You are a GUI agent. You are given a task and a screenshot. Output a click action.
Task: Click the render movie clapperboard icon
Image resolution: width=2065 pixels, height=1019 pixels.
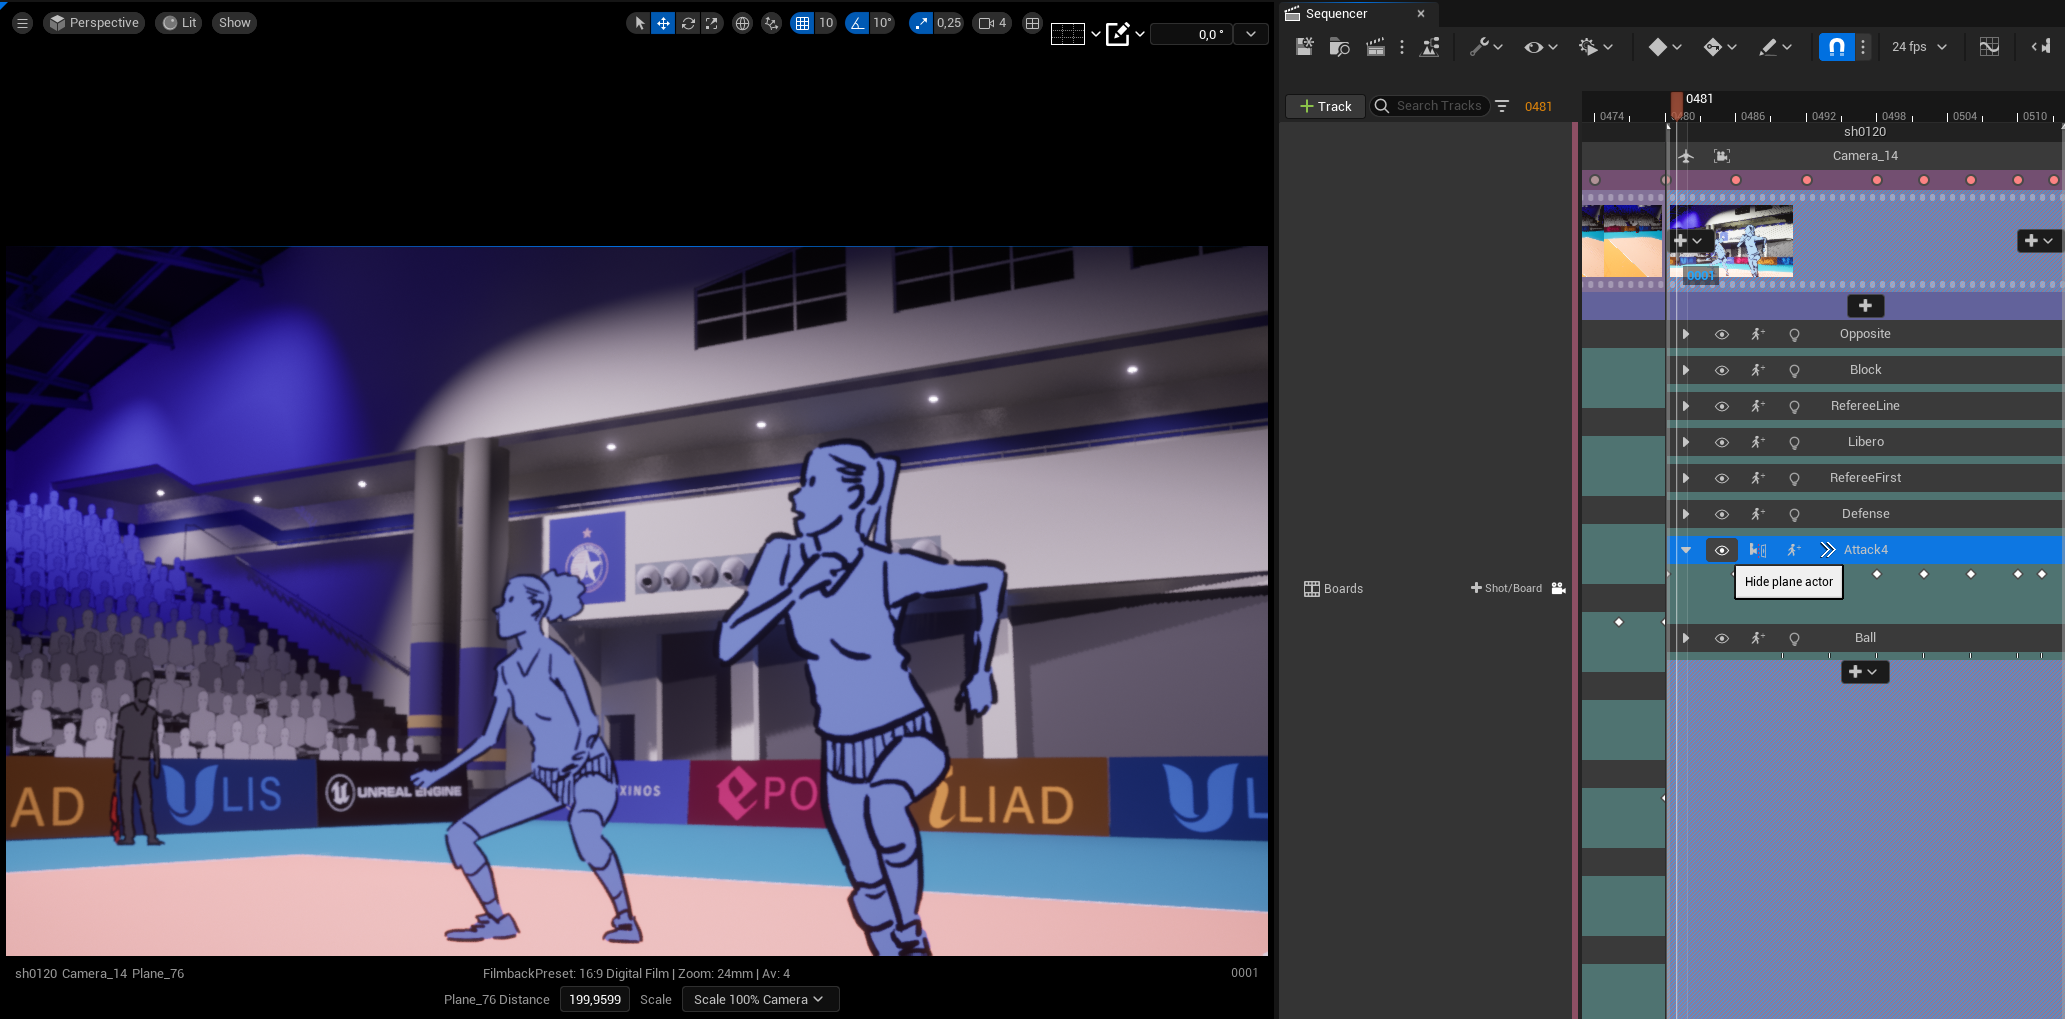tap(1376, 47)
